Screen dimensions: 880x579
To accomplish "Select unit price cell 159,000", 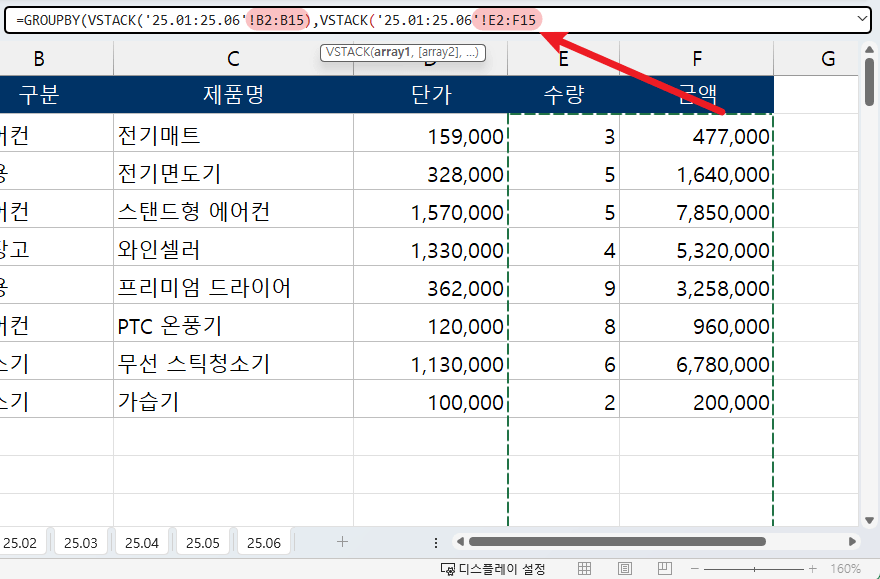I will 430,132.
